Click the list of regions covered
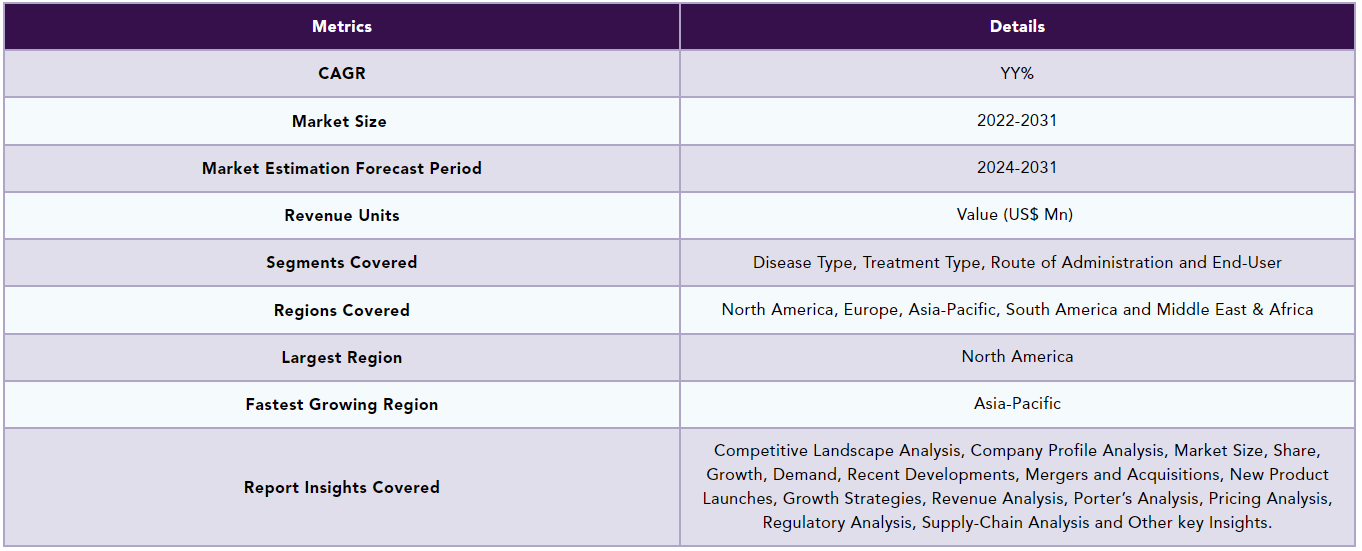 click(1017, 310)
